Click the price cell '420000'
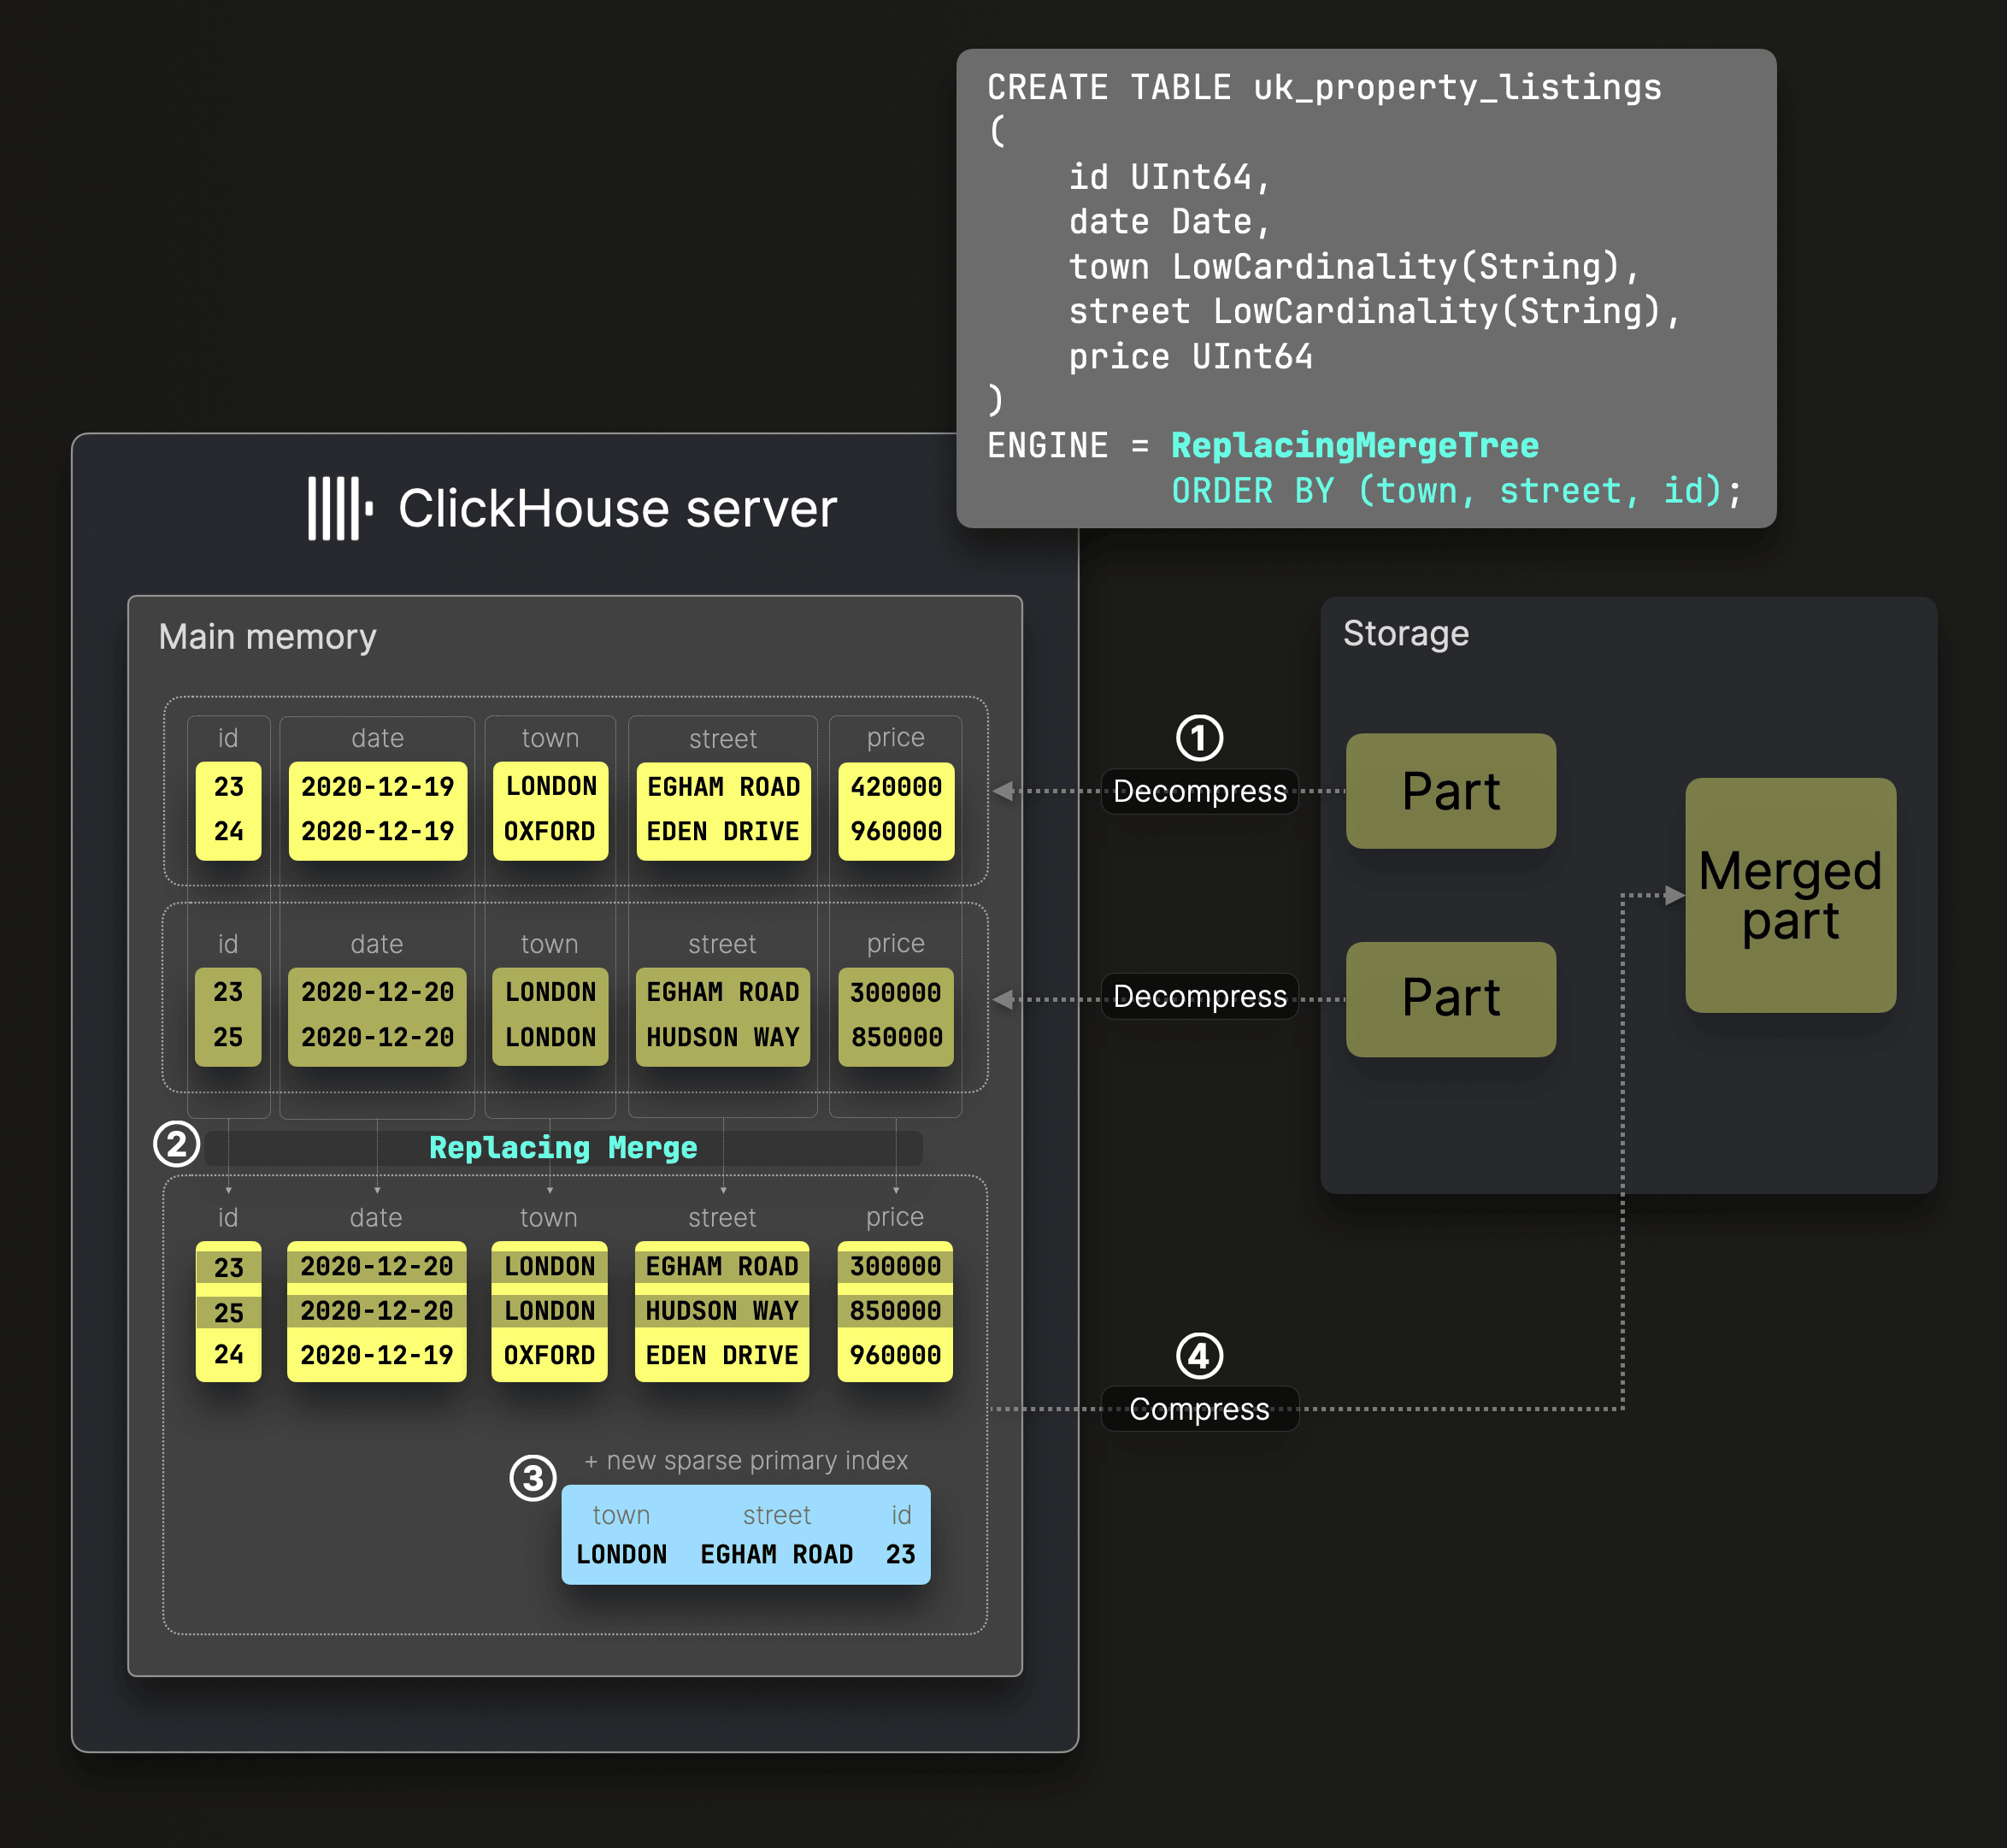Image resolution: width=2007 pixels, height=1848 pixels. [x=896, y=786]
